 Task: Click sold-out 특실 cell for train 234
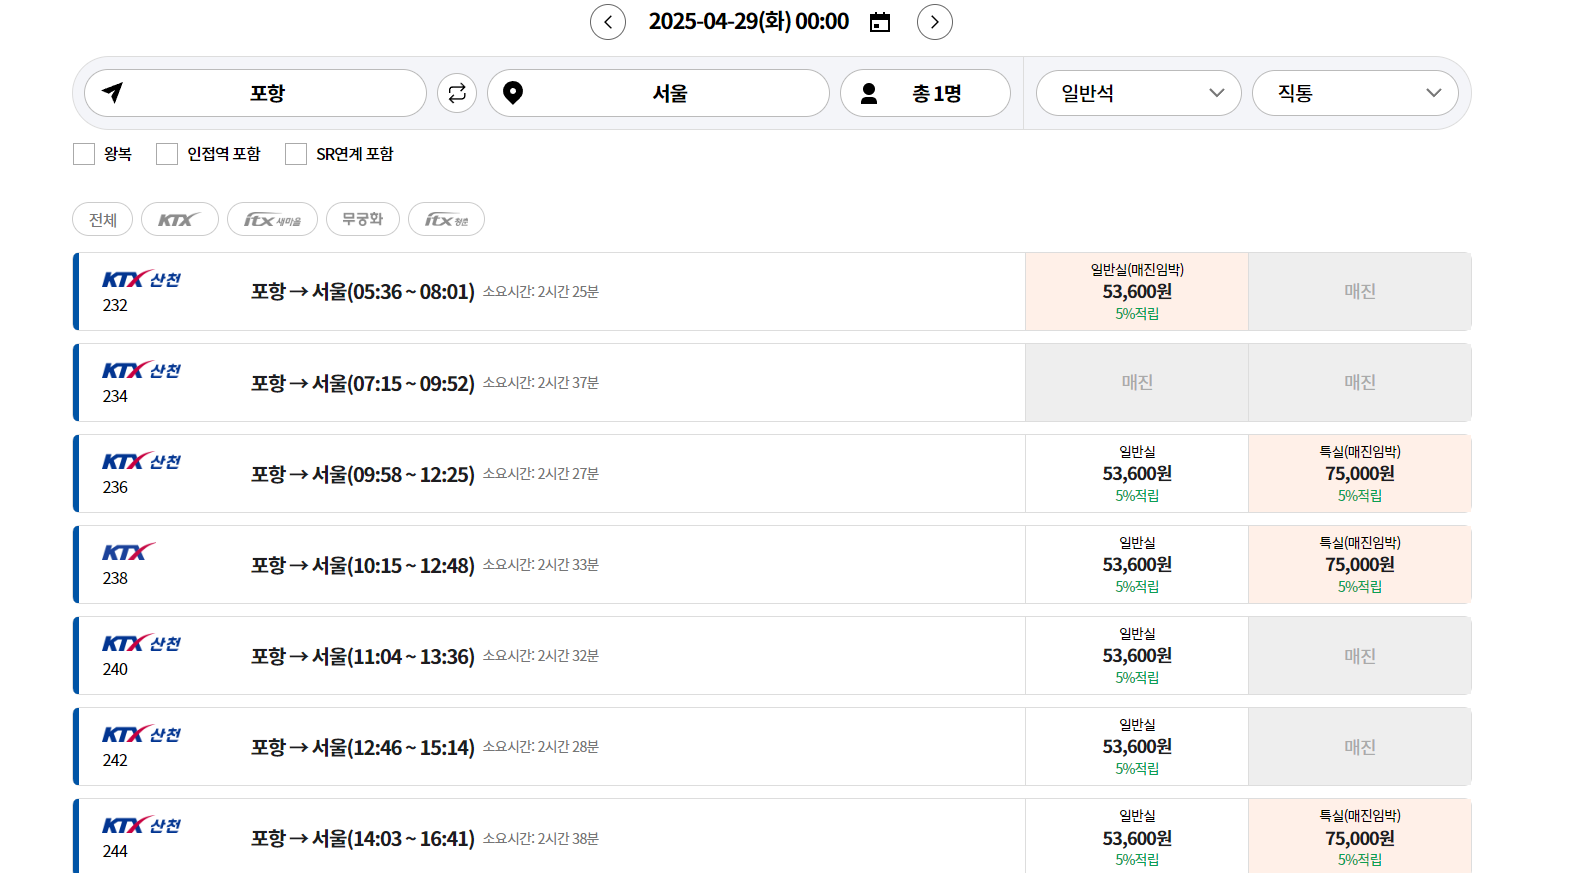click(1360, 382)
